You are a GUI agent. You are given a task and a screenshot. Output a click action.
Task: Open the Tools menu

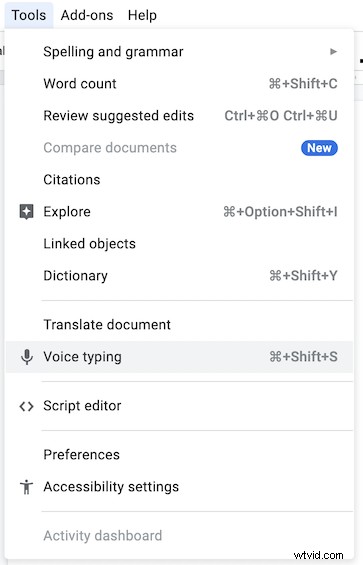(x=29, y=15)
